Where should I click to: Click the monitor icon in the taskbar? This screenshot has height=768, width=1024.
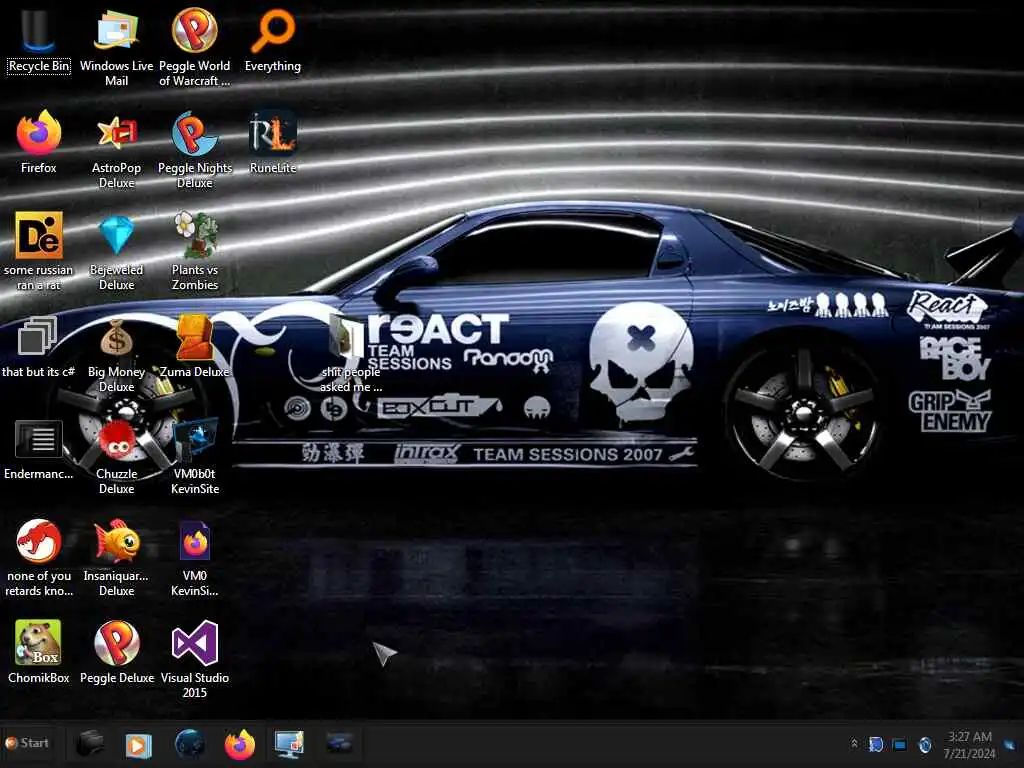coord(289,744)
